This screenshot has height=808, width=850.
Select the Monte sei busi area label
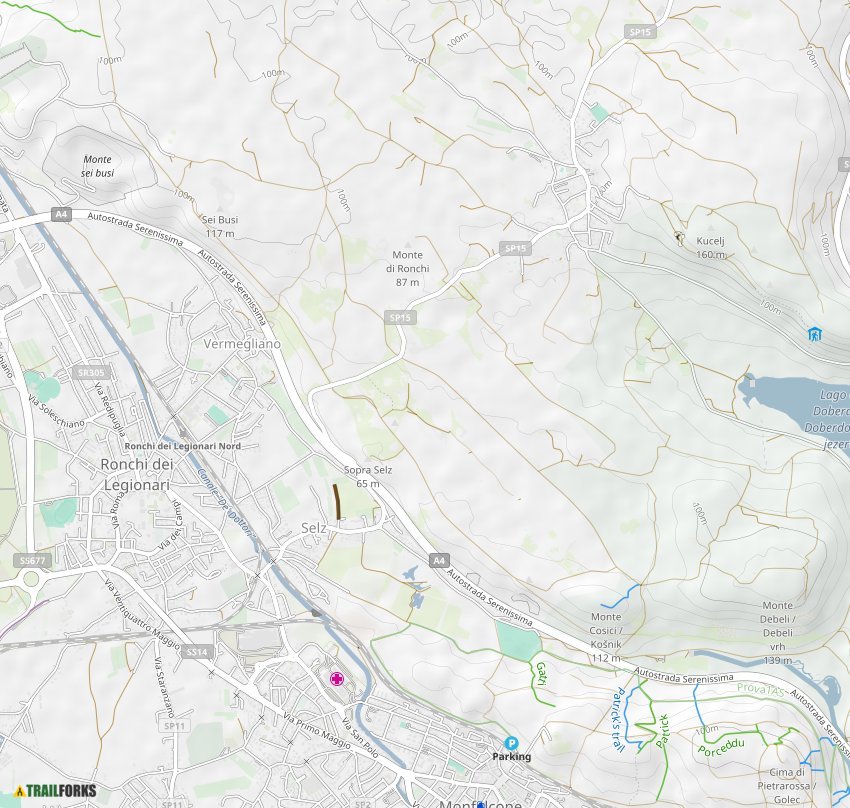(x=99, y=165)
